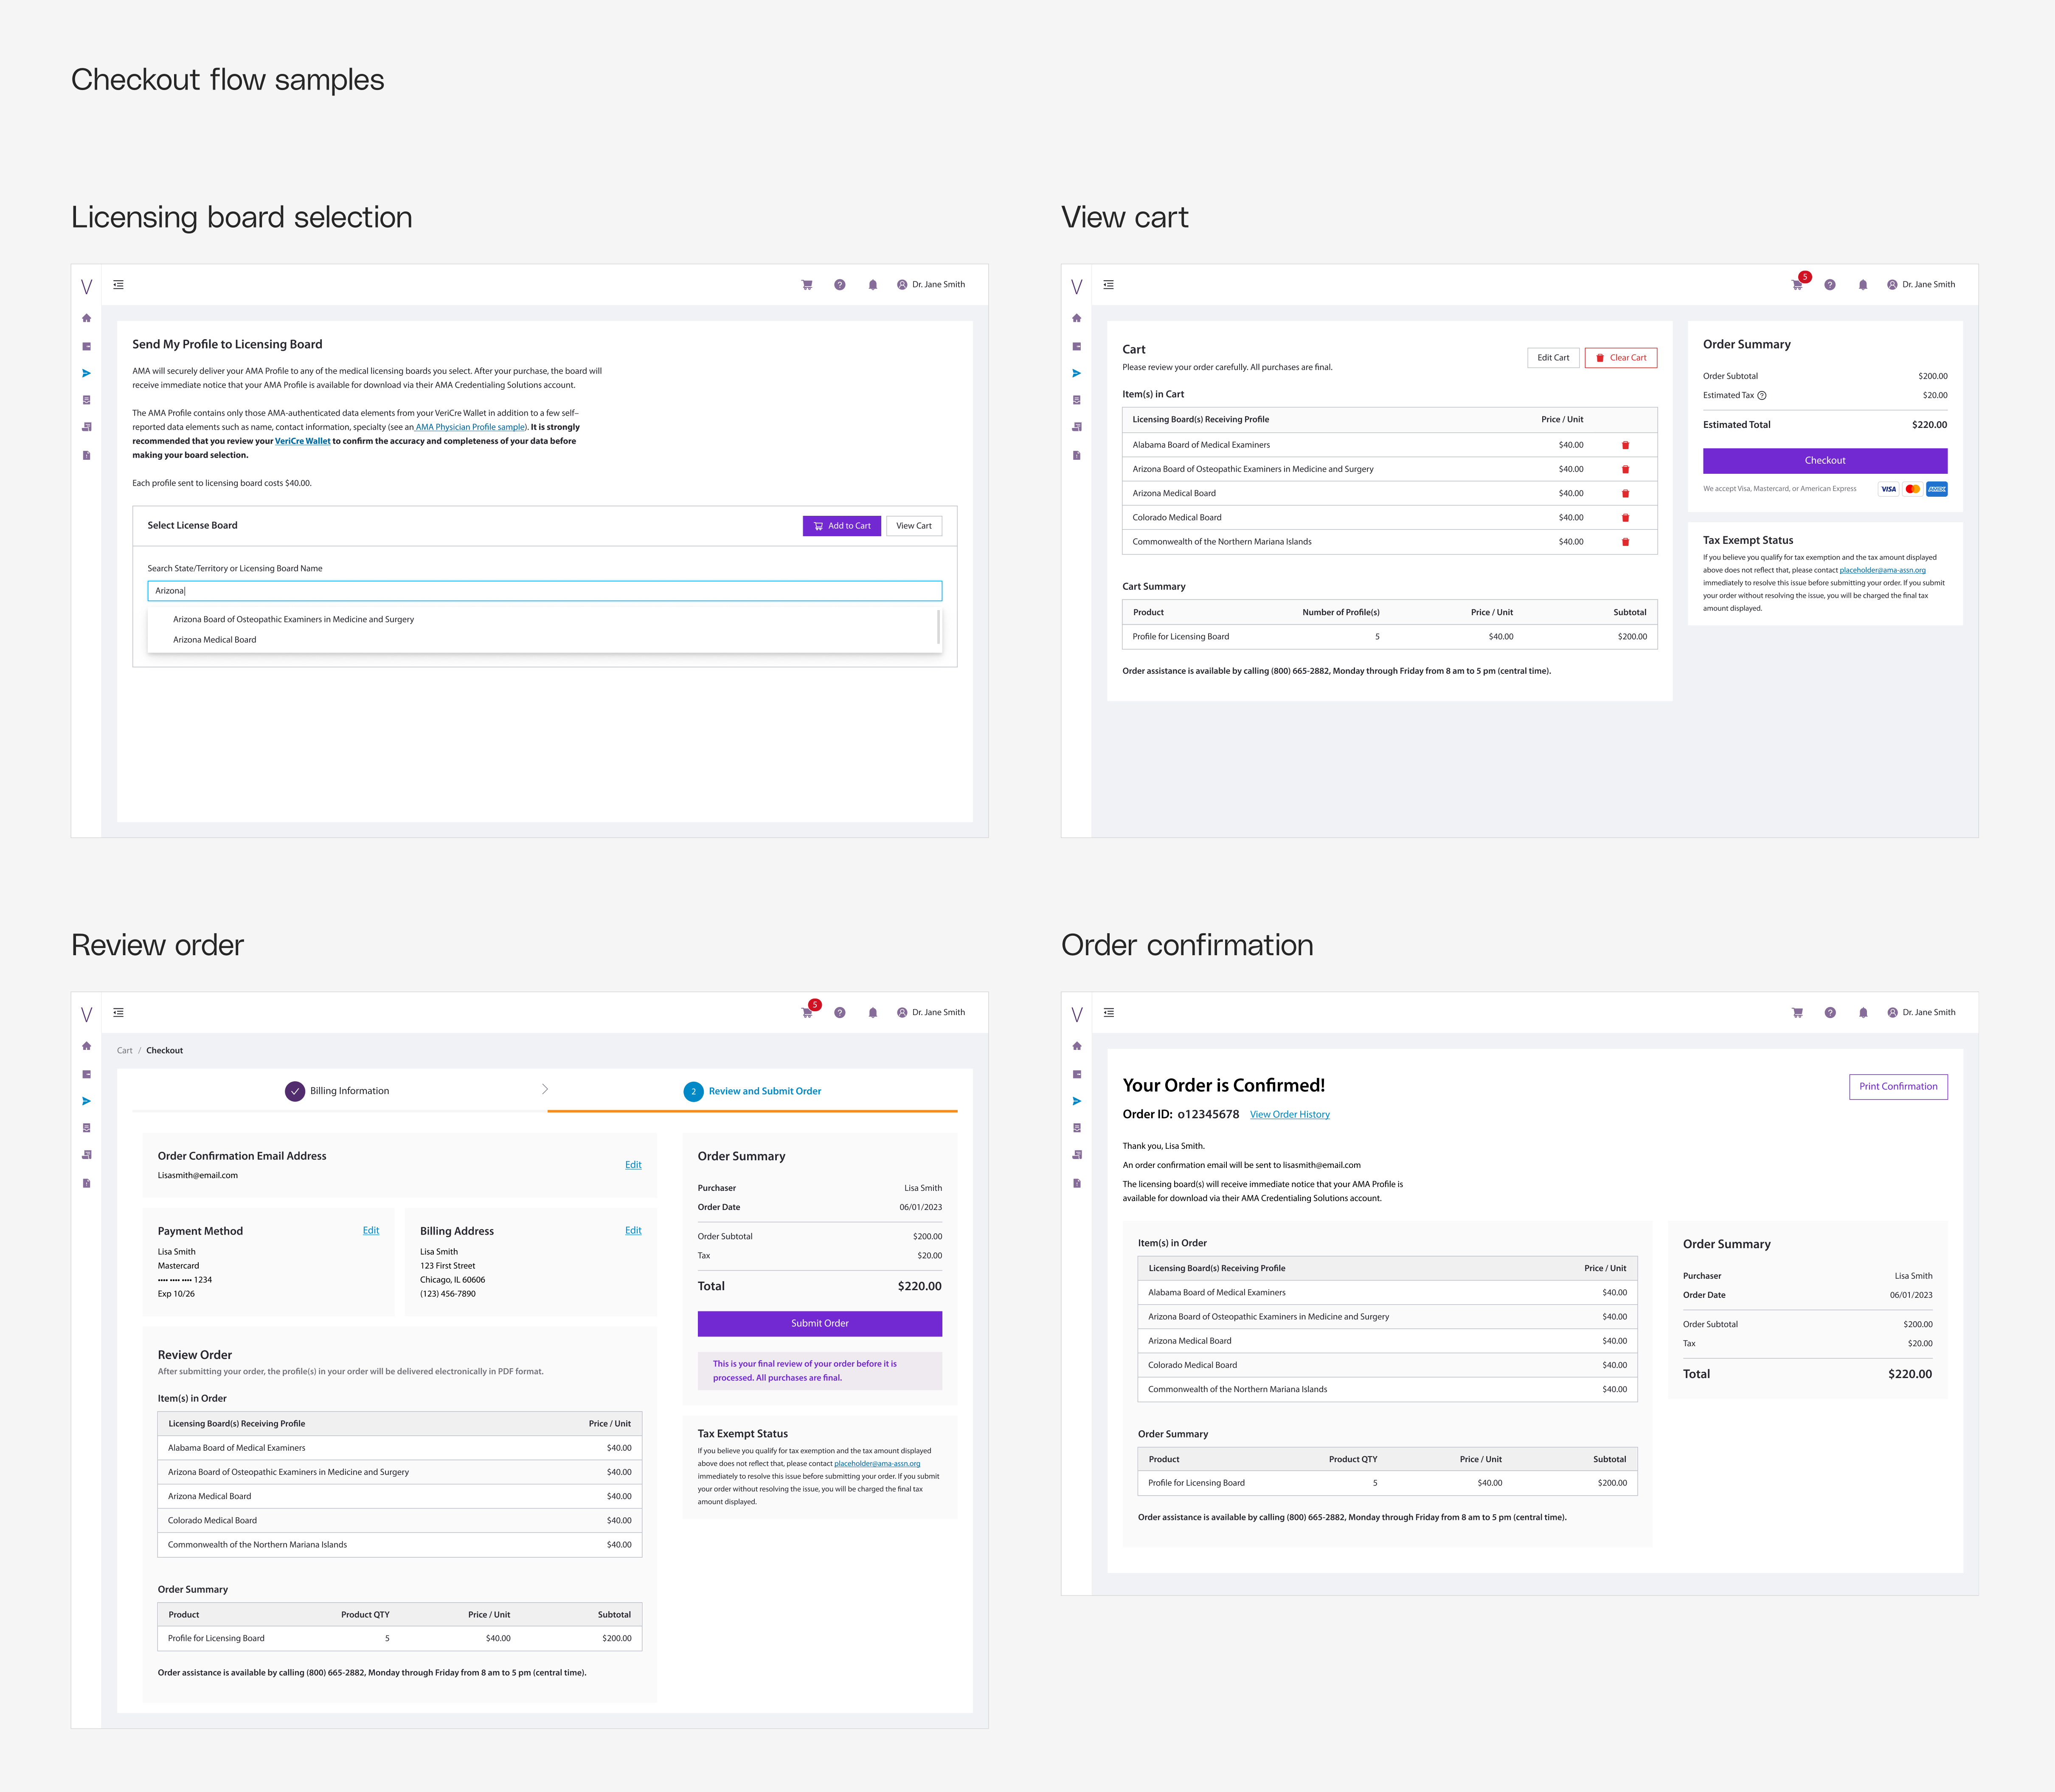Select the blue paper-plane send icon in sidebar
2055x1792 pixels.
point(87,373)
